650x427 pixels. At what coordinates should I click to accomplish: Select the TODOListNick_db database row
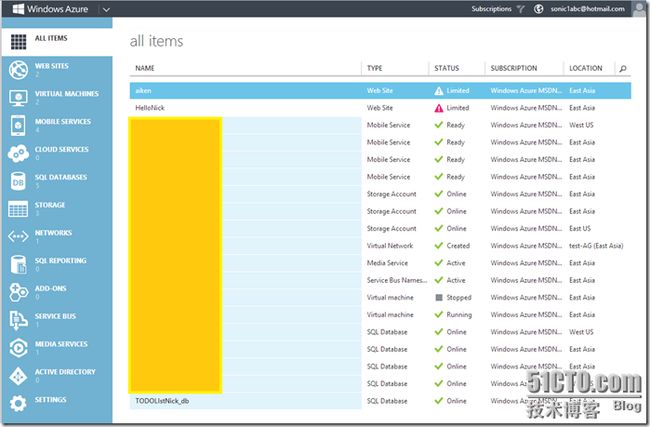245,401
